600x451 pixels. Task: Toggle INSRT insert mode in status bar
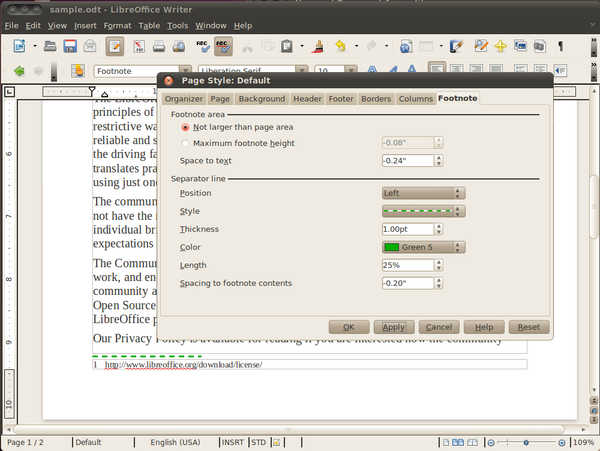click(x=230, y=442)
